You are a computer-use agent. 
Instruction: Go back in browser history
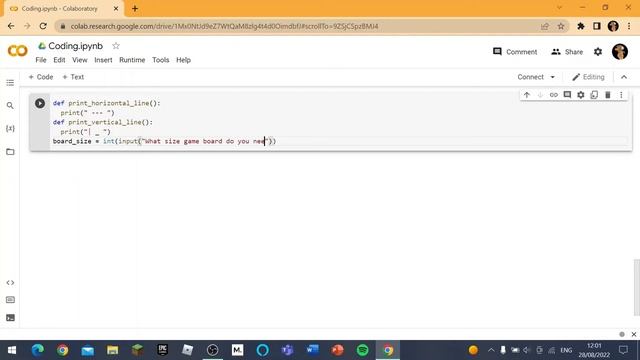11,26
